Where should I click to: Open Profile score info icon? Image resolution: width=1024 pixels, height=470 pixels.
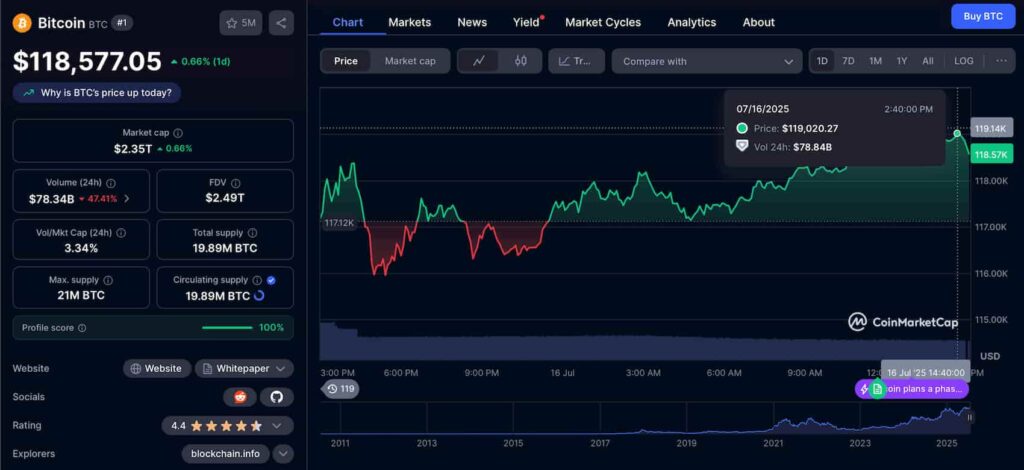pos(82,328)
